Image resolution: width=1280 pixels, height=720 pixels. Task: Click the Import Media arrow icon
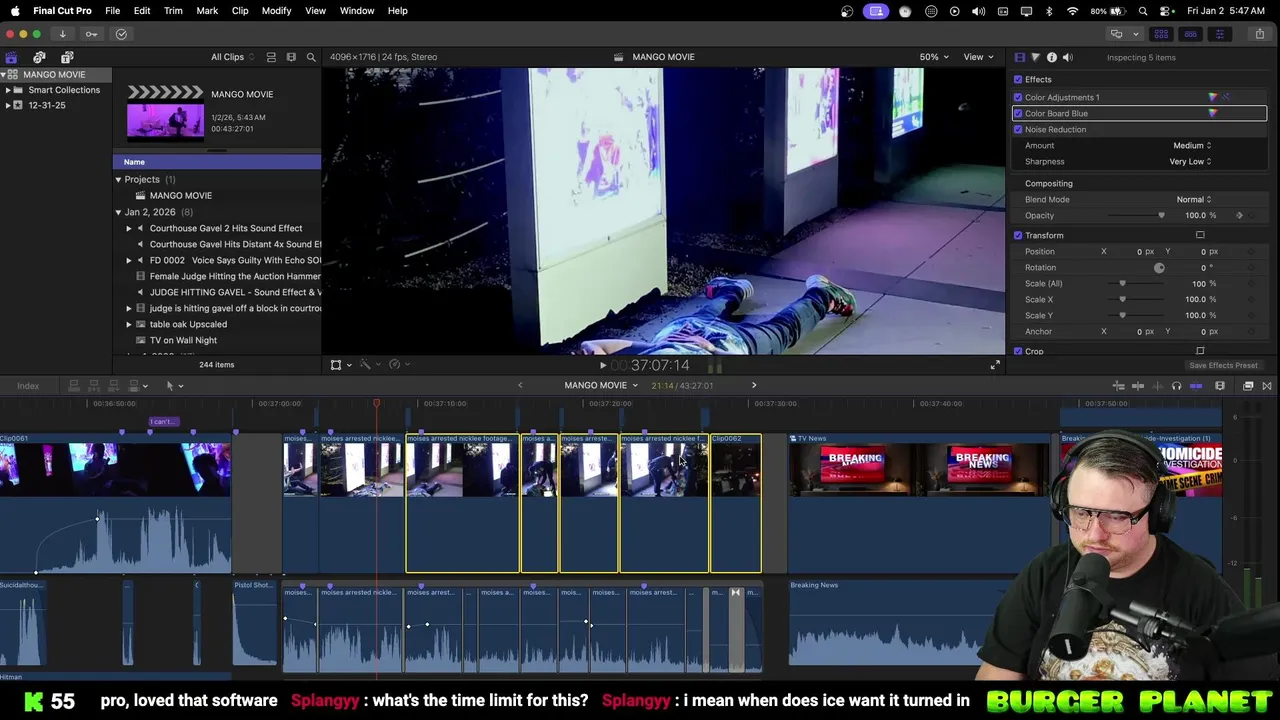point(62,34)
